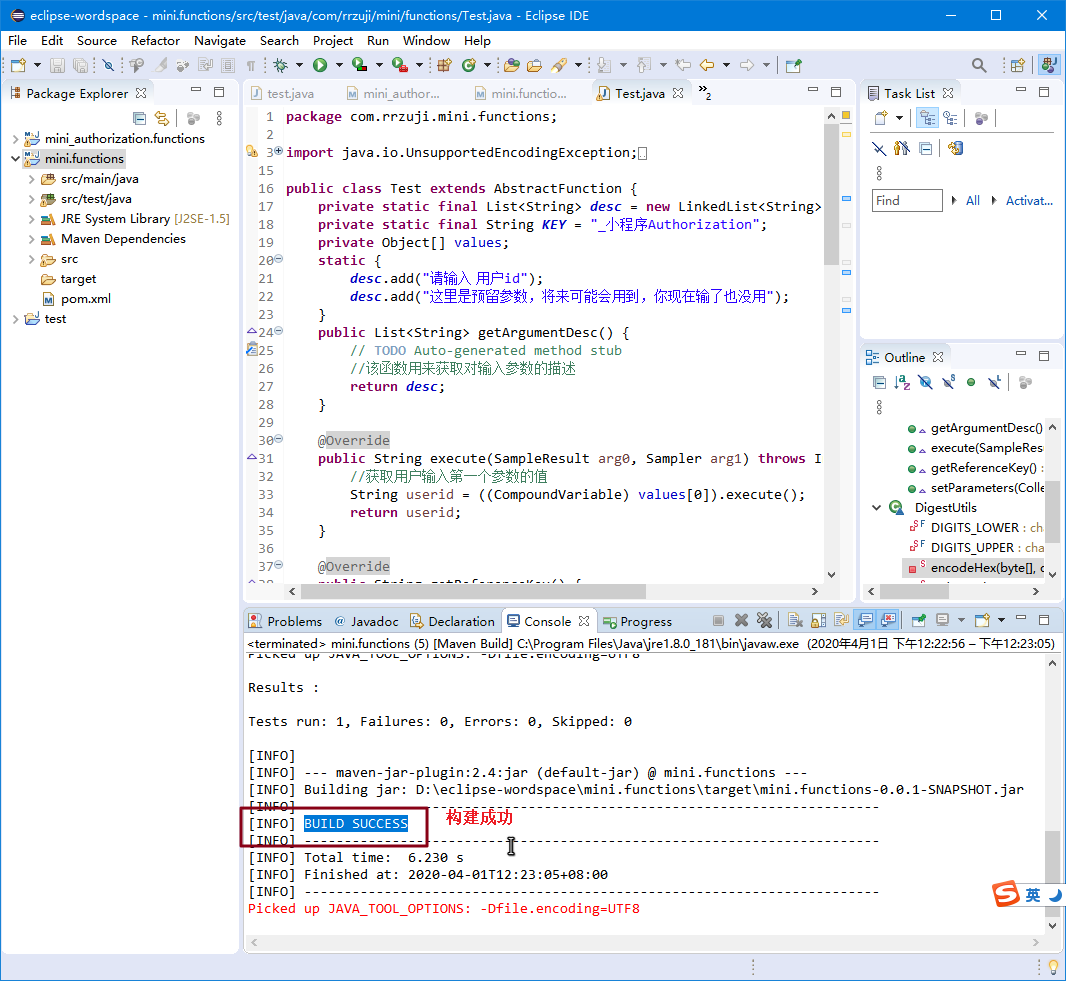Toggle Pin Console button
Viewport: 1066px width, 981px height.
919,620
